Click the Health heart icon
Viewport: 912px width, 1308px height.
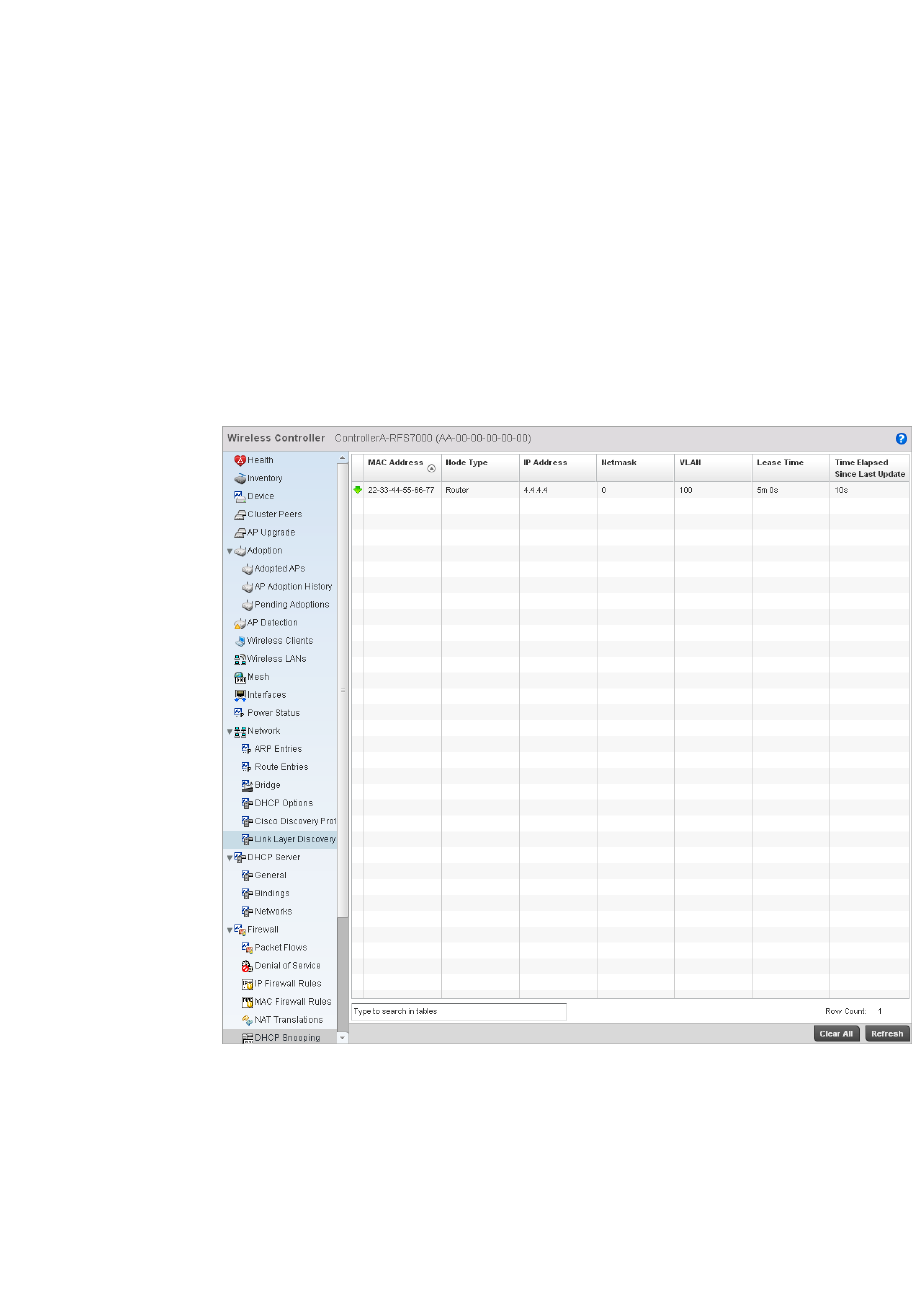(x=240, y=460)
